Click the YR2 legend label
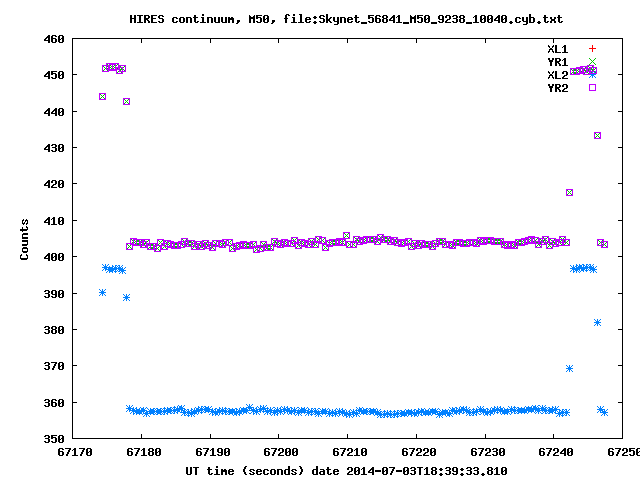Image resolution: width=640 pixels, height=480 pixels. click(x=558, y=88)
